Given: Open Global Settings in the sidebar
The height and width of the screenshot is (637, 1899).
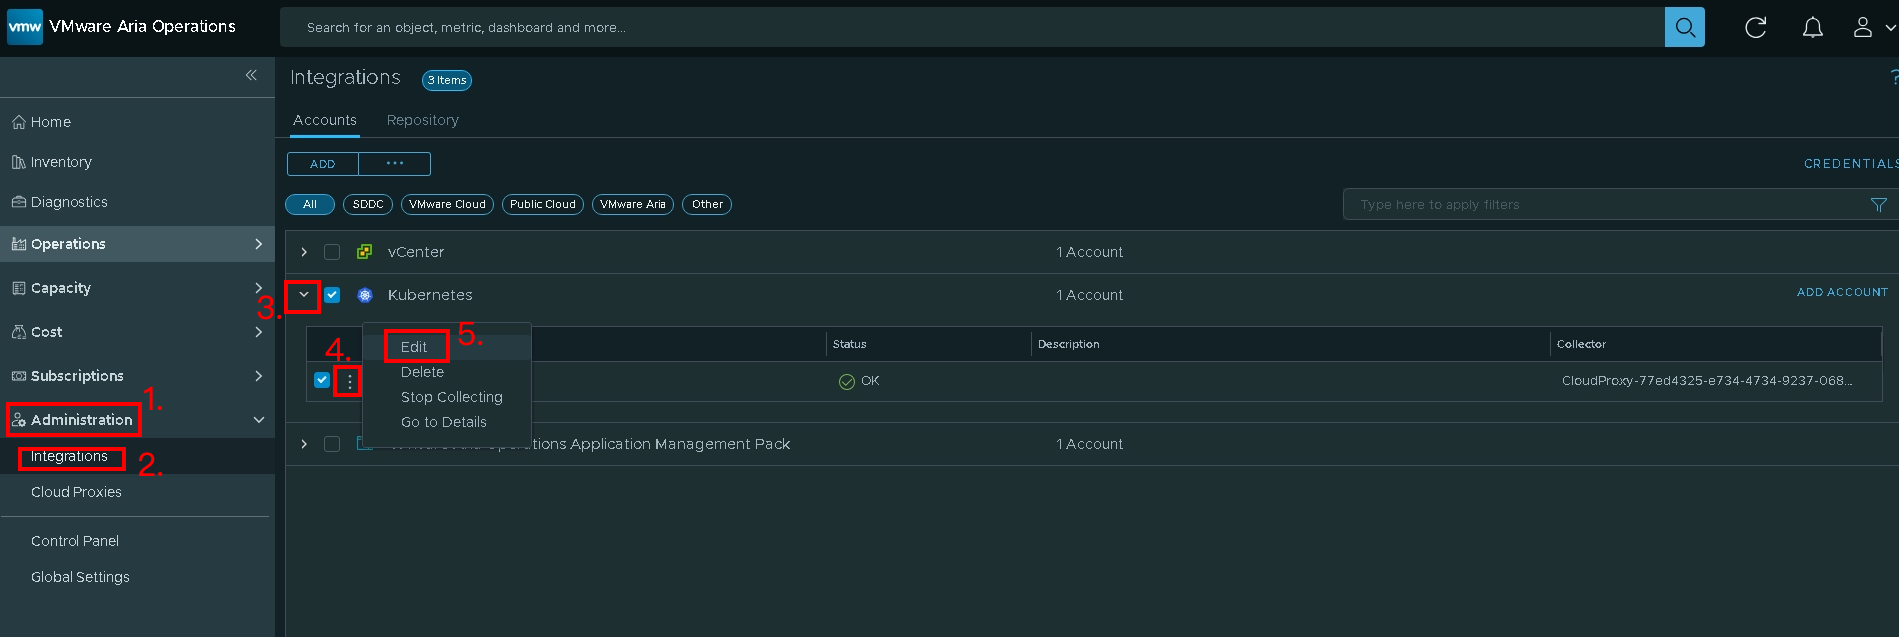Looking at the screenshot, I should point(80,577).
